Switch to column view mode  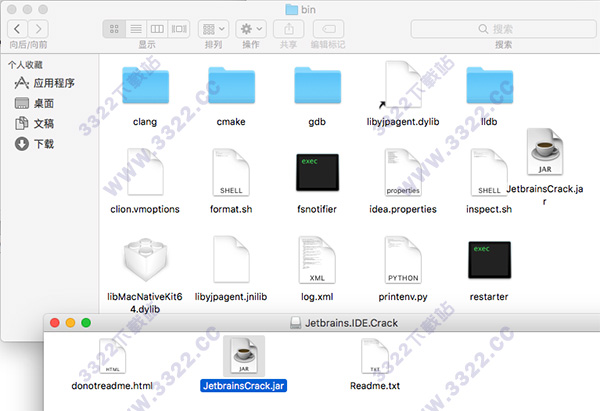point(157,29)
